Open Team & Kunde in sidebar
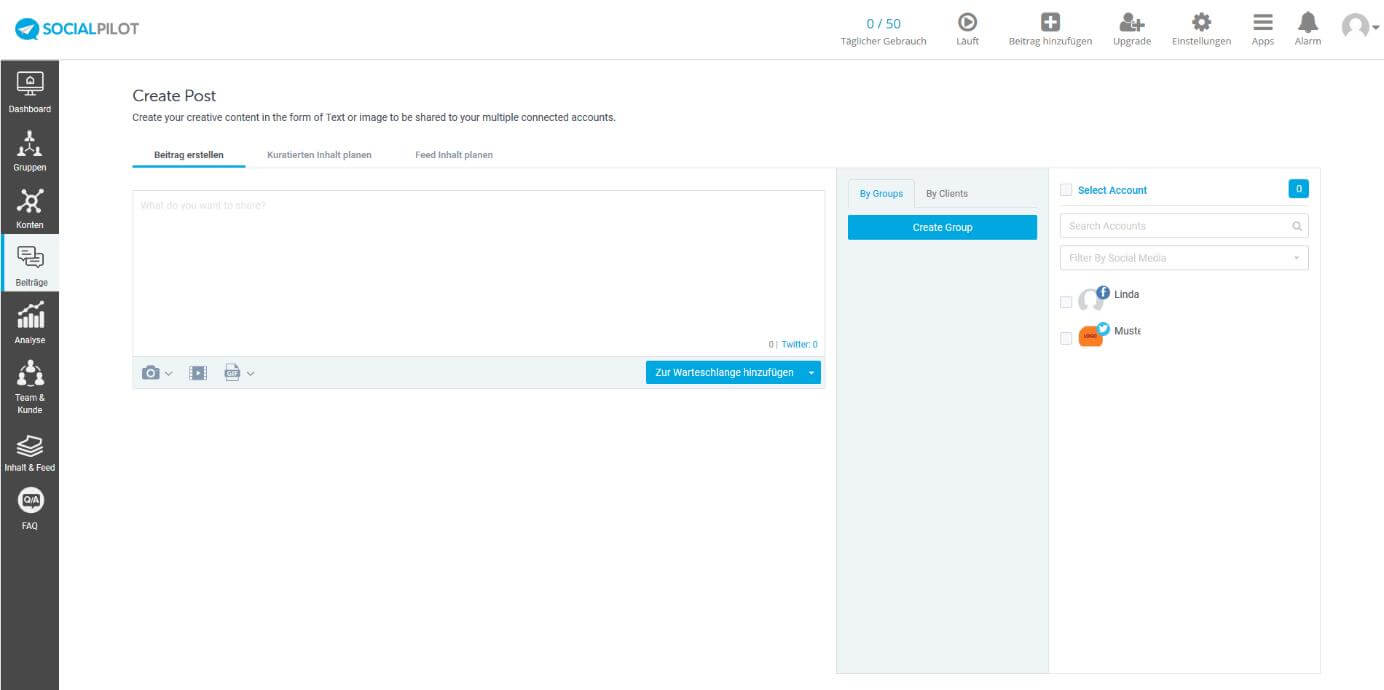The image size is (1384, 690). point(30,386)
